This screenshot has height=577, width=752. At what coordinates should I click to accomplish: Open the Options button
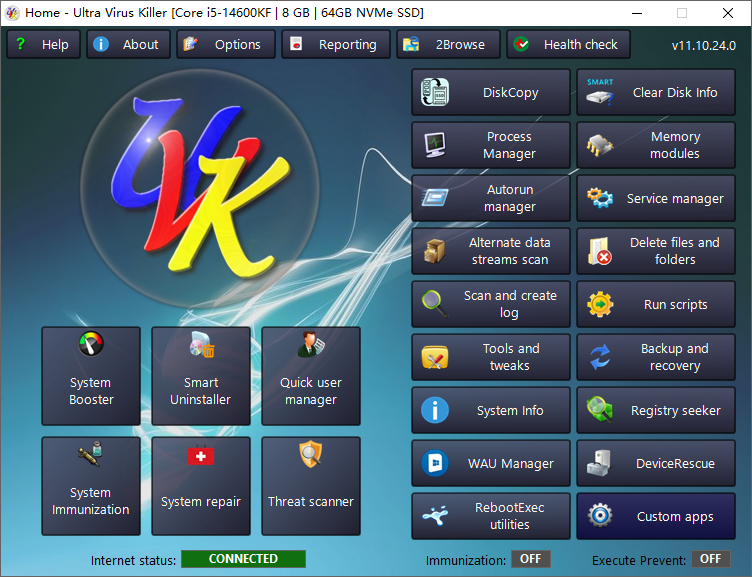[x=226, y=44]
